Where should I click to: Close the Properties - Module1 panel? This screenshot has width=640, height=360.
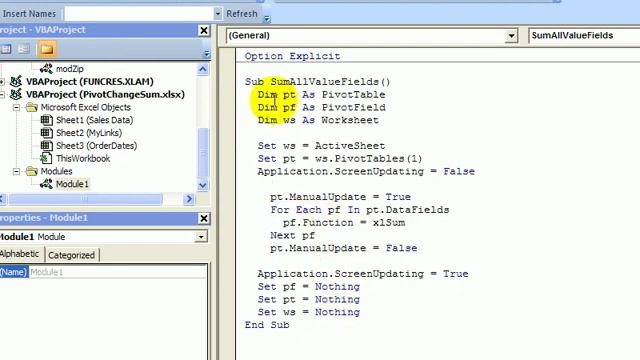(x=203, y=218)
